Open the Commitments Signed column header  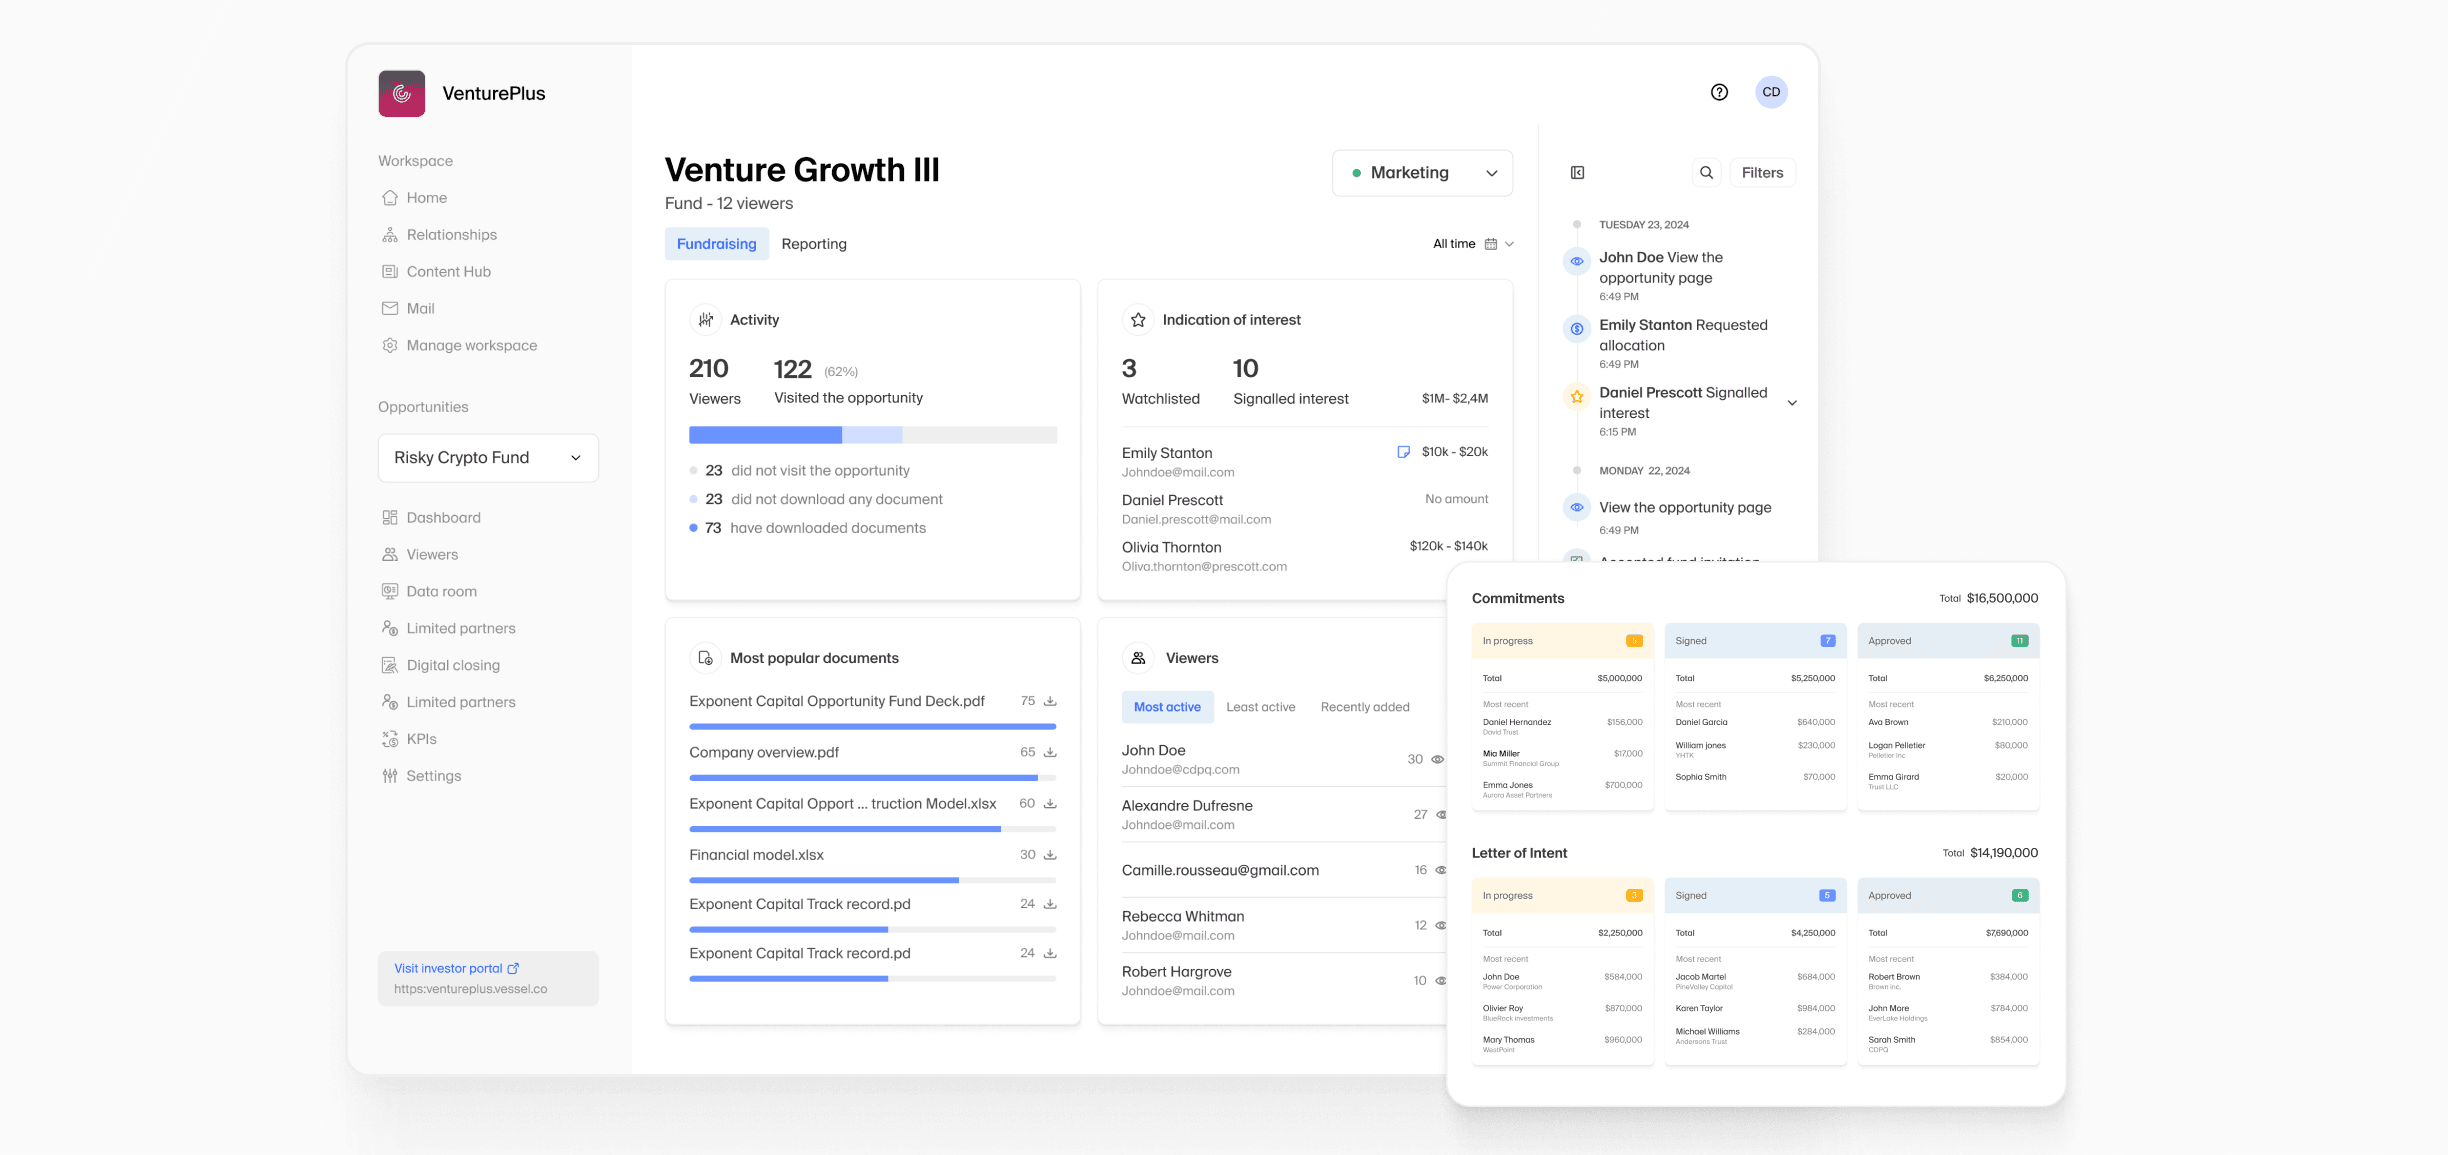coord(1755,641)
